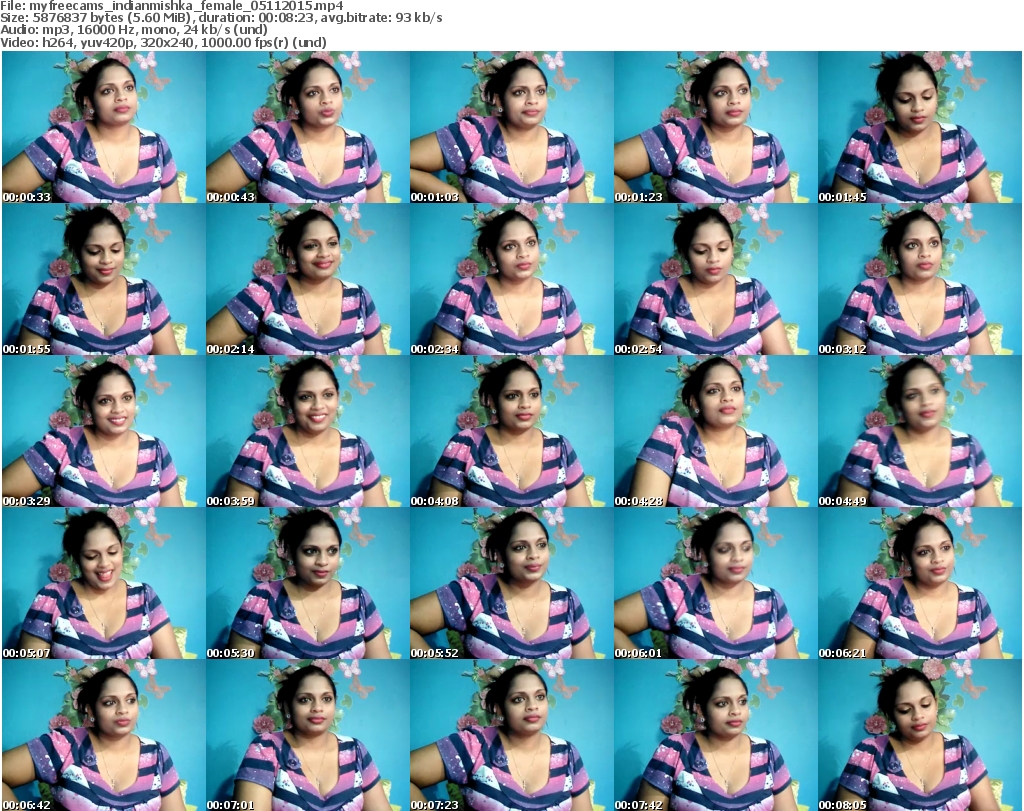Screen dimensions: 1024x811
Task: Pick the 00:03:29 video frame
Action: point(103,431)
